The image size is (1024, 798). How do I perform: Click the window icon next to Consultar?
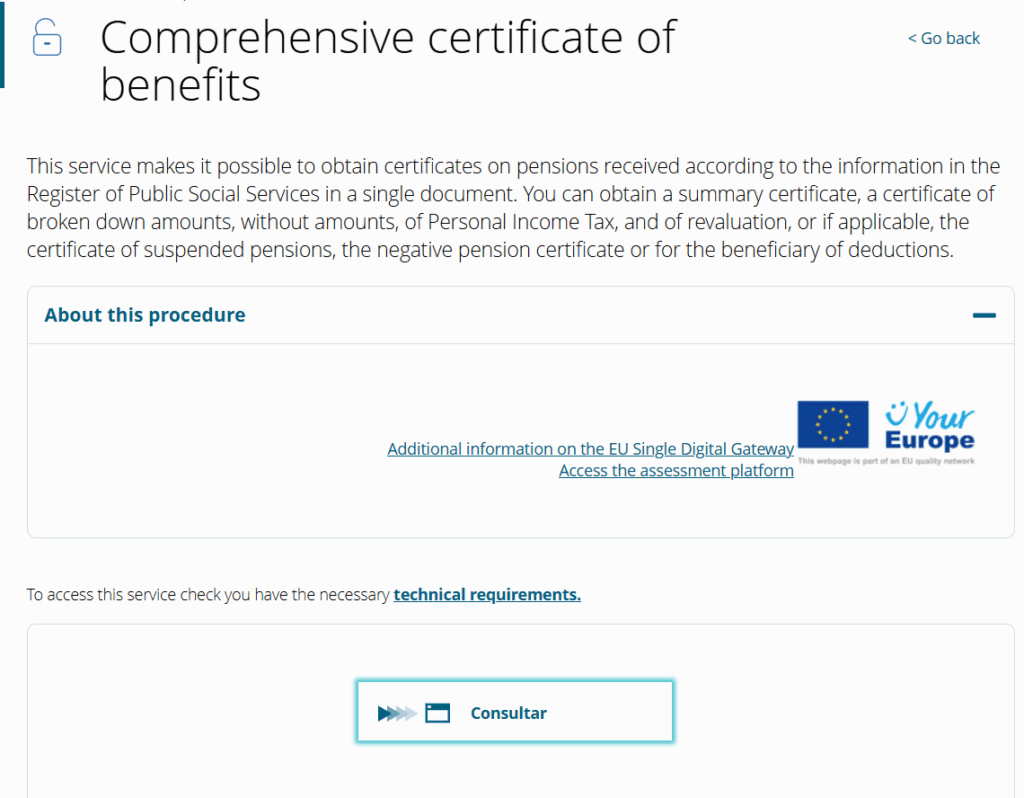[x=437, y=713]
